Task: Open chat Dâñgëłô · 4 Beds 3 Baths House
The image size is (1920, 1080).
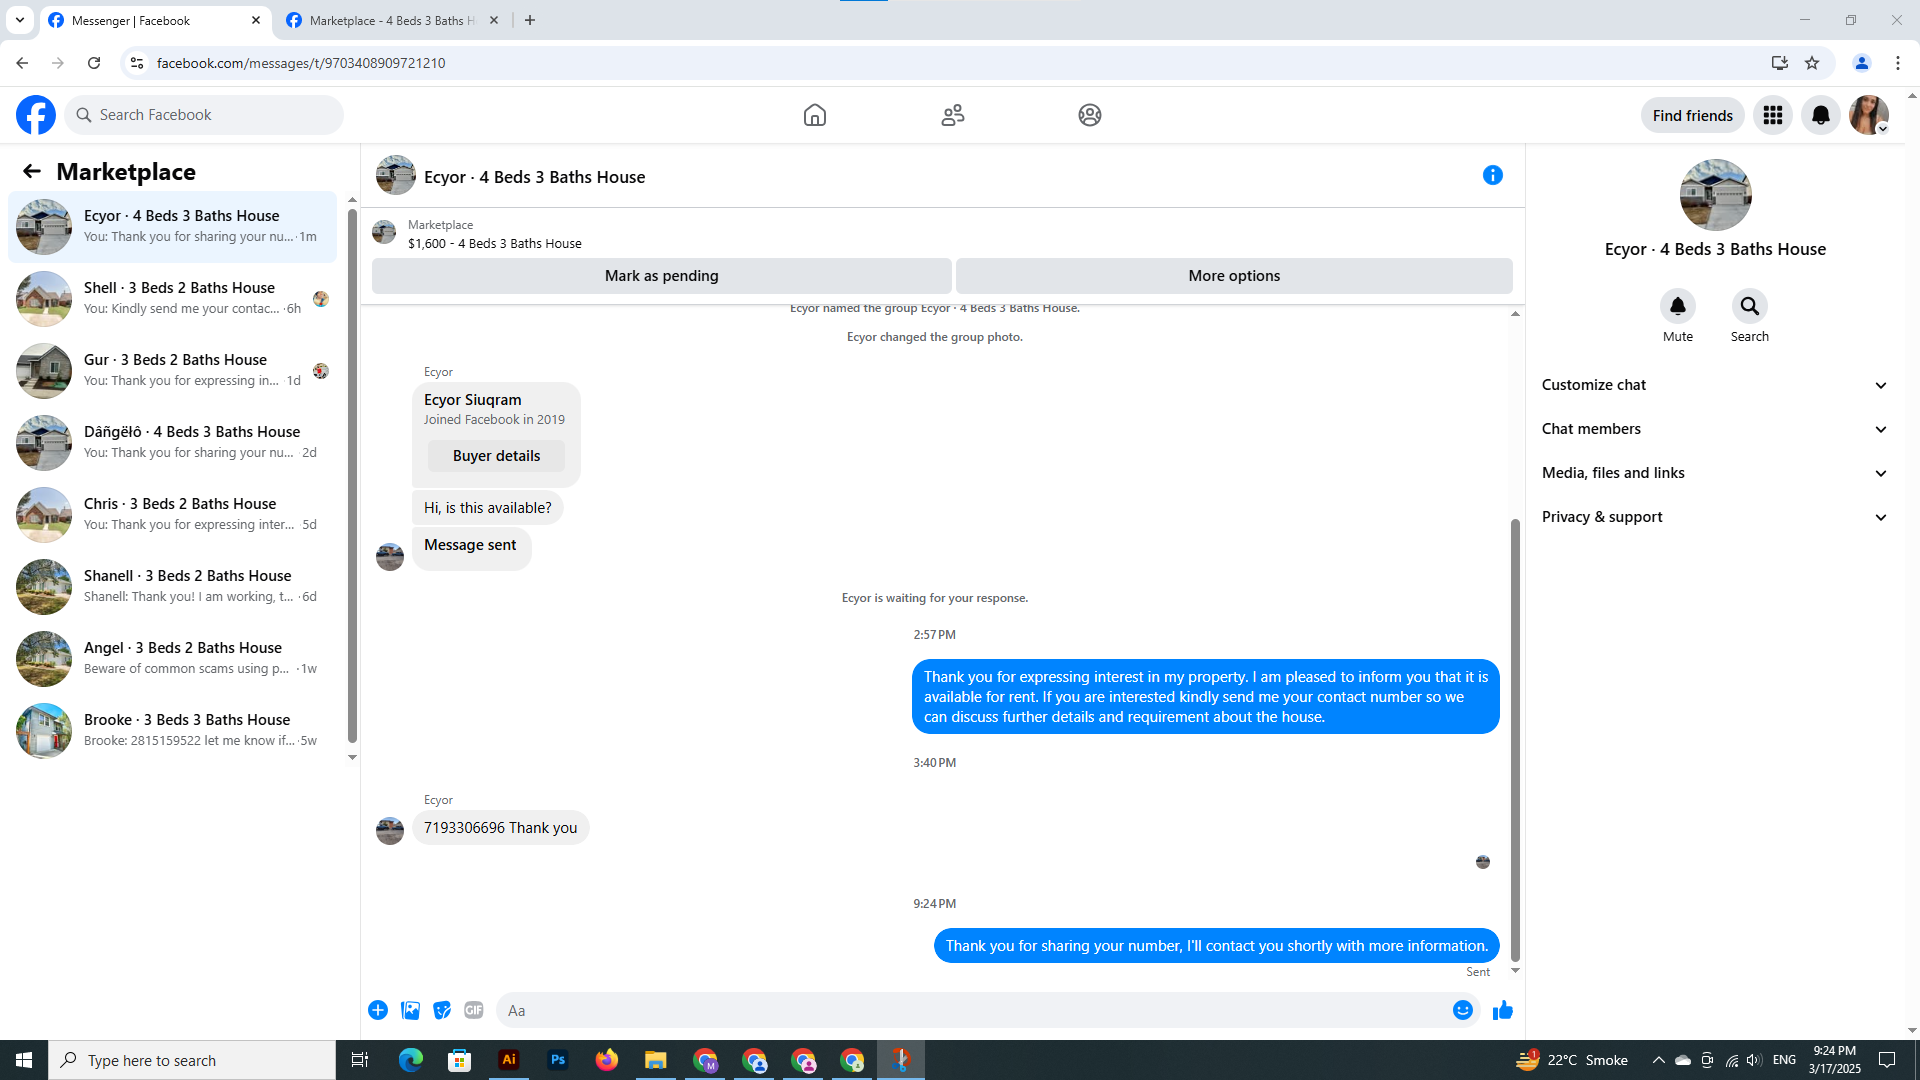Action: pyautogui.click(x=173, y=442)
